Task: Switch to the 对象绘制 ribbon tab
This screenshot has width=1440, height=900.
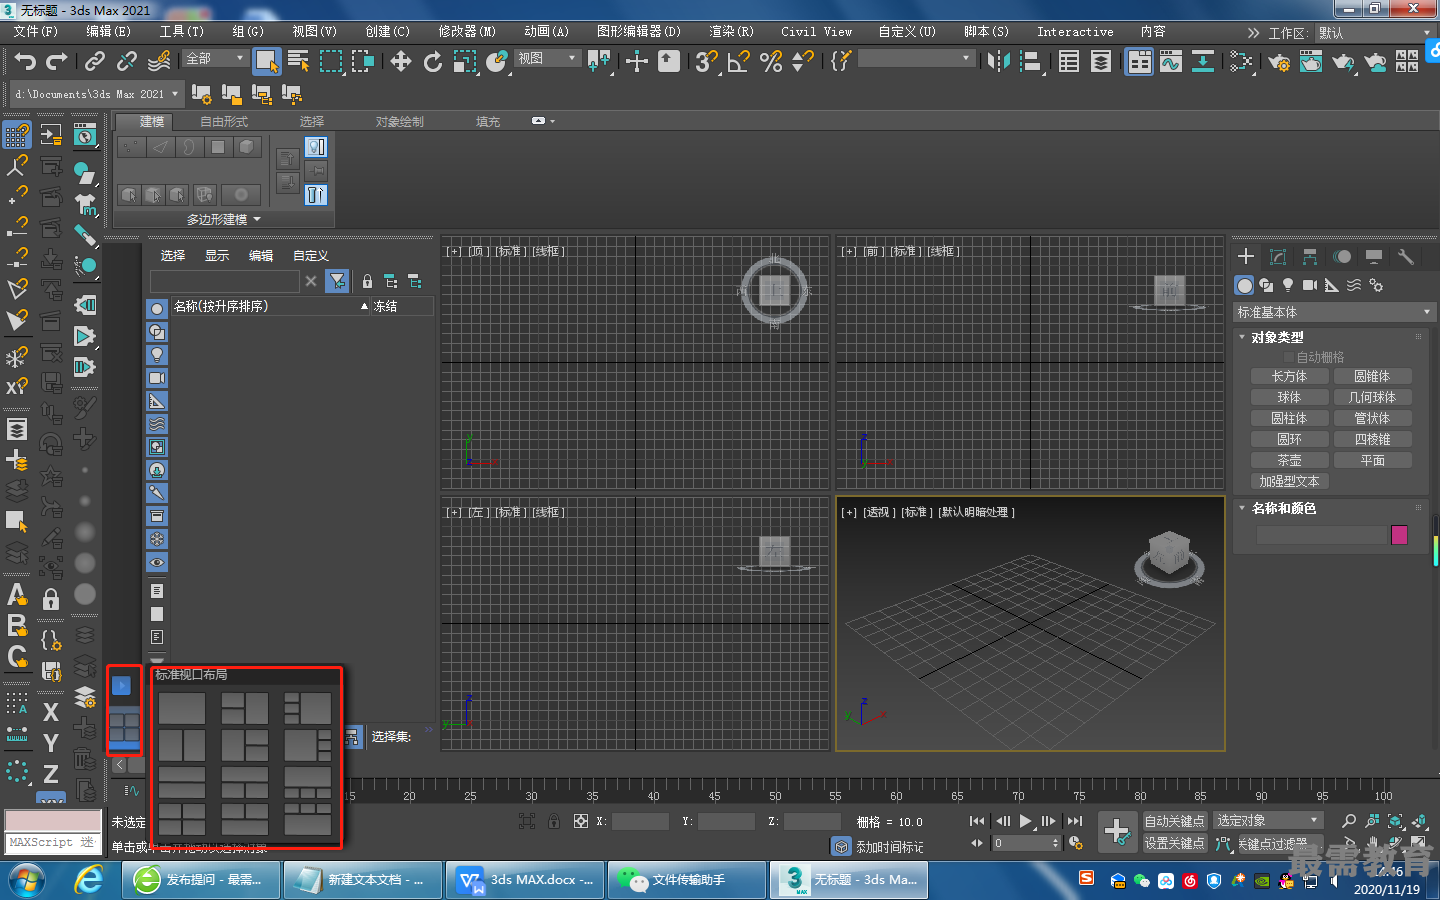Action: point(400,122)
